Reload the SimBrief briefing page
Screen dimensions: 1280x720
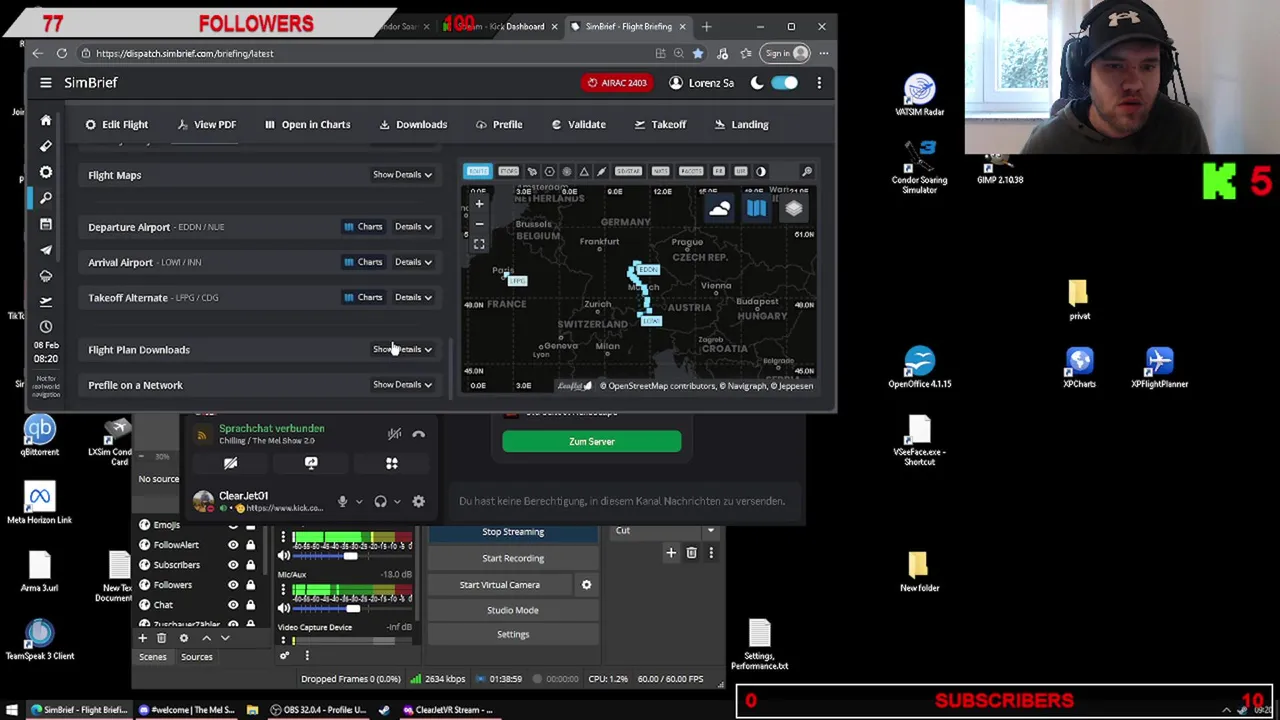(62, 54)
